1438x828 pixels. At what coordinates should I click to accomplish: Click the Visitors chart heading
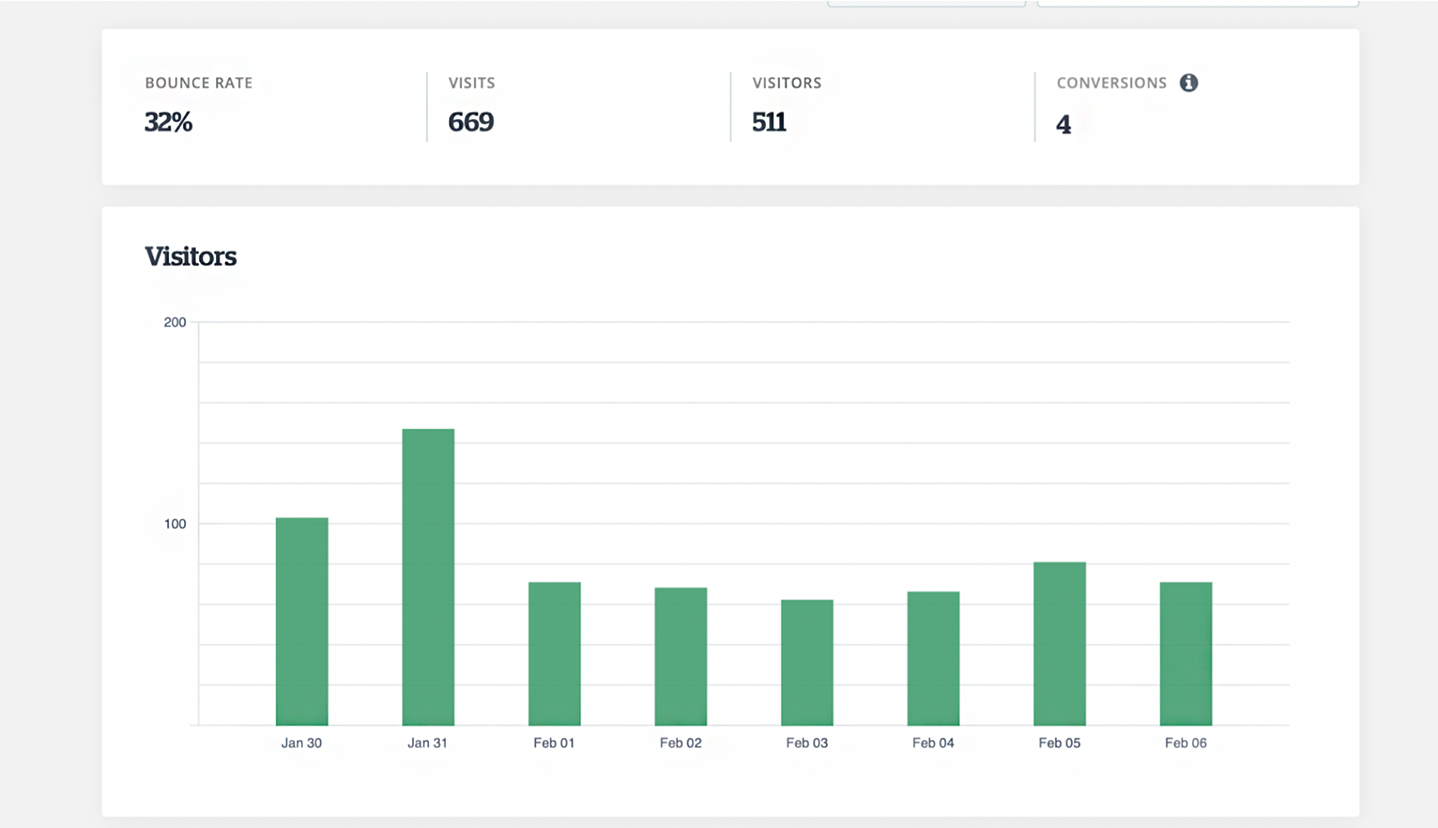[x=190, y=257]
